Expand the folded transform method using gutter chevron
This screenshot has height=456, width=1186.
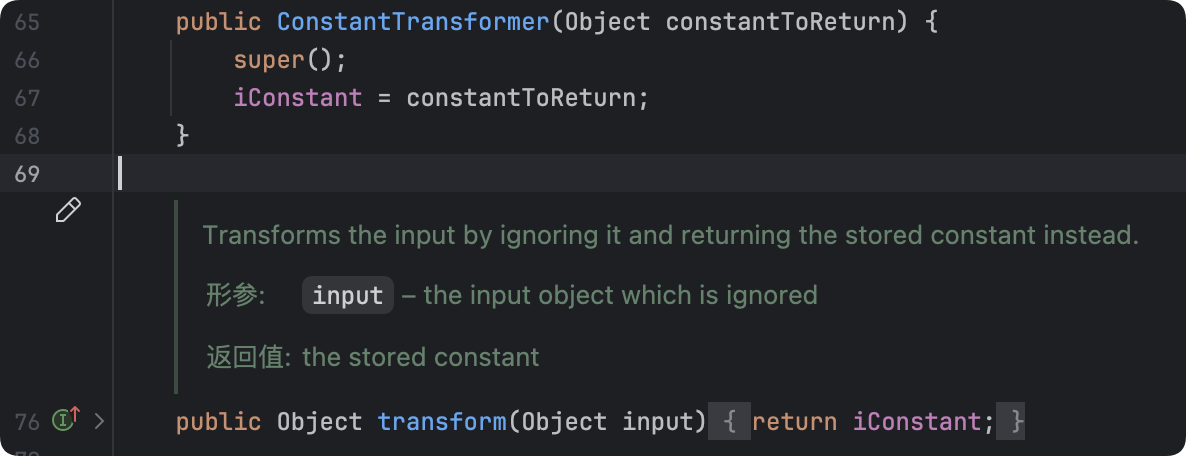(x=99, y=421)
